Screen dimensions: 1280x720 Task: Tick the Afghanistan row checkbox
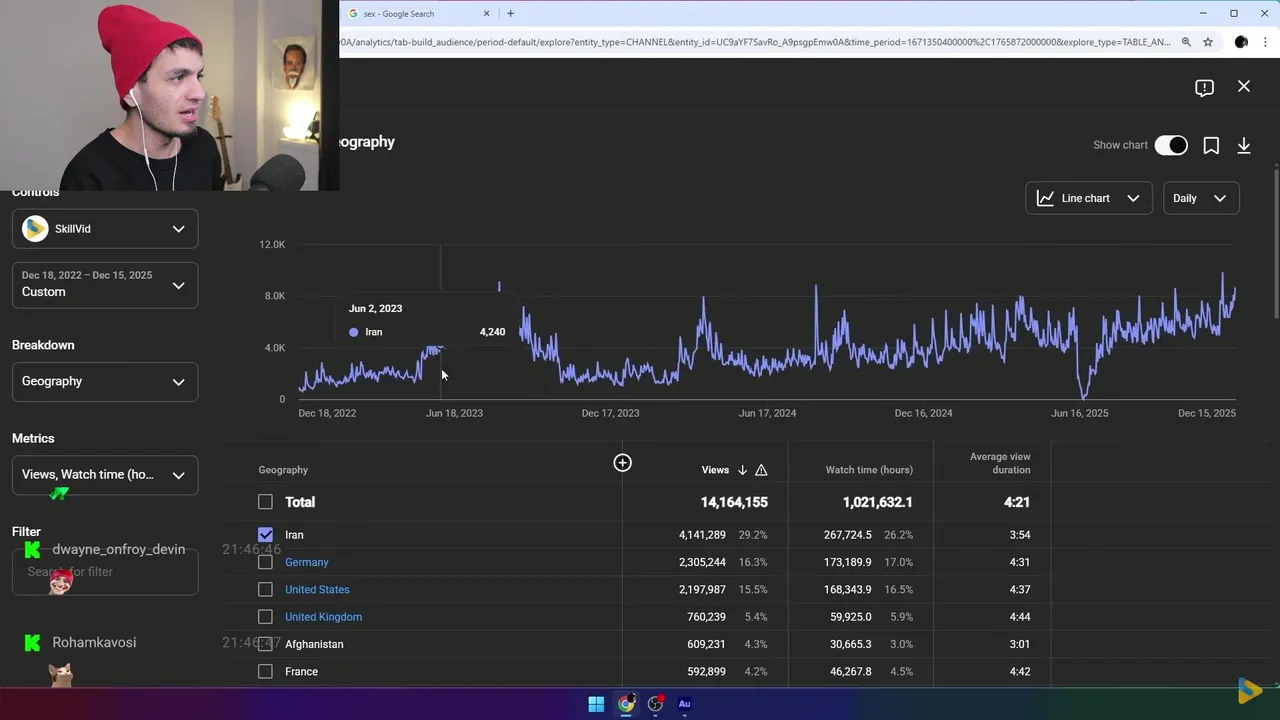[x=265, y=644]
